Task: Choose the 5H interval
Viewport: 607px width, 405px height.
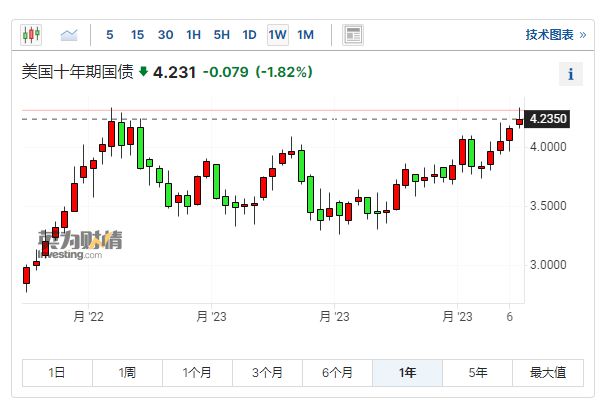Action: pyautogui.click(x=221, y=35)
